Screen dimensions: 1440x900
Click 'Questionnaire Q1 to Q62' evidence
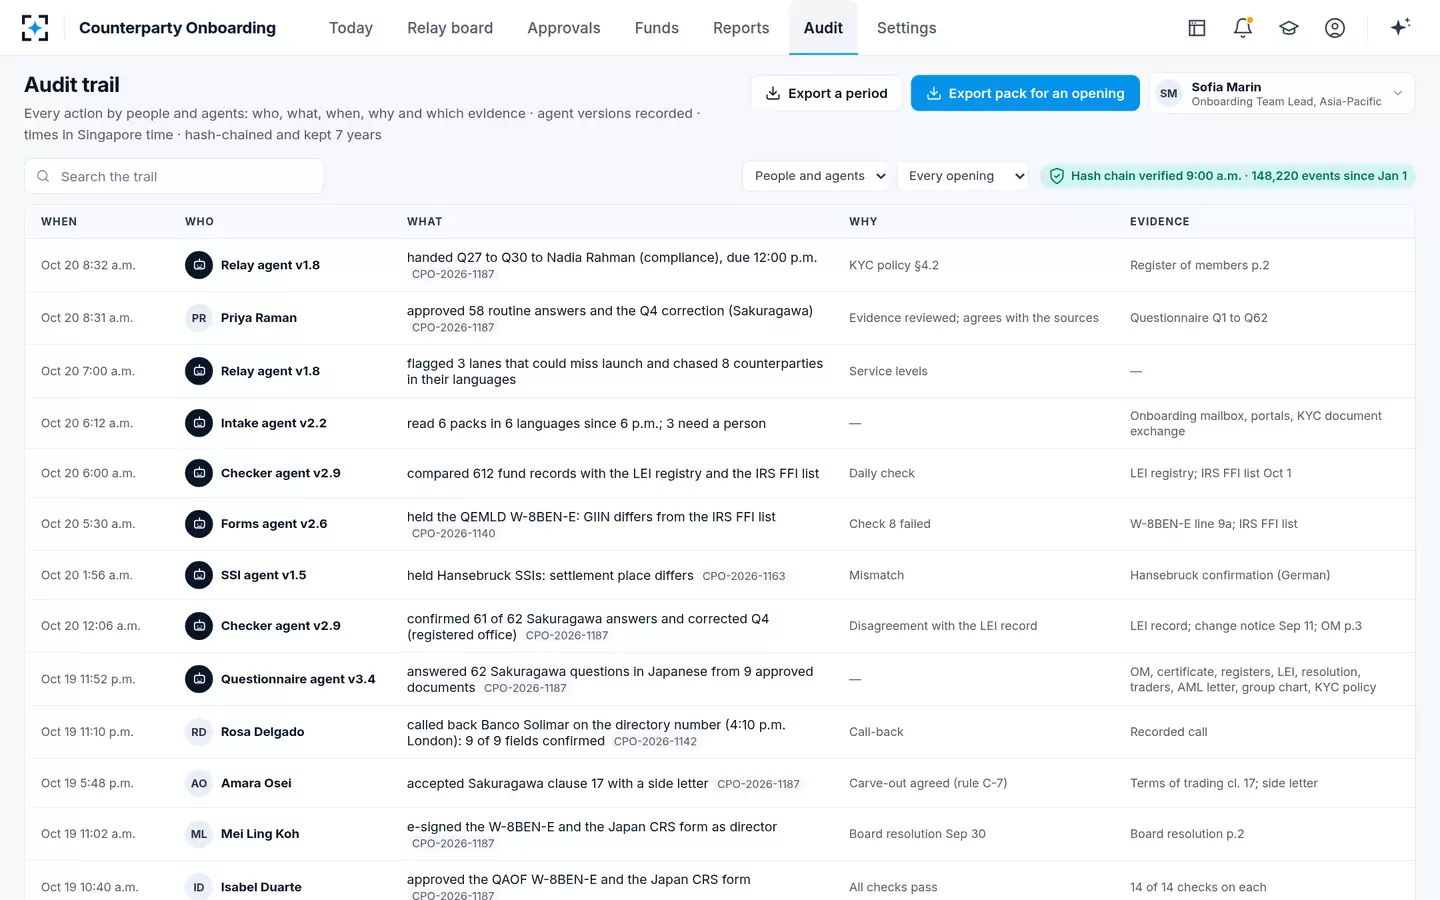1199,318
